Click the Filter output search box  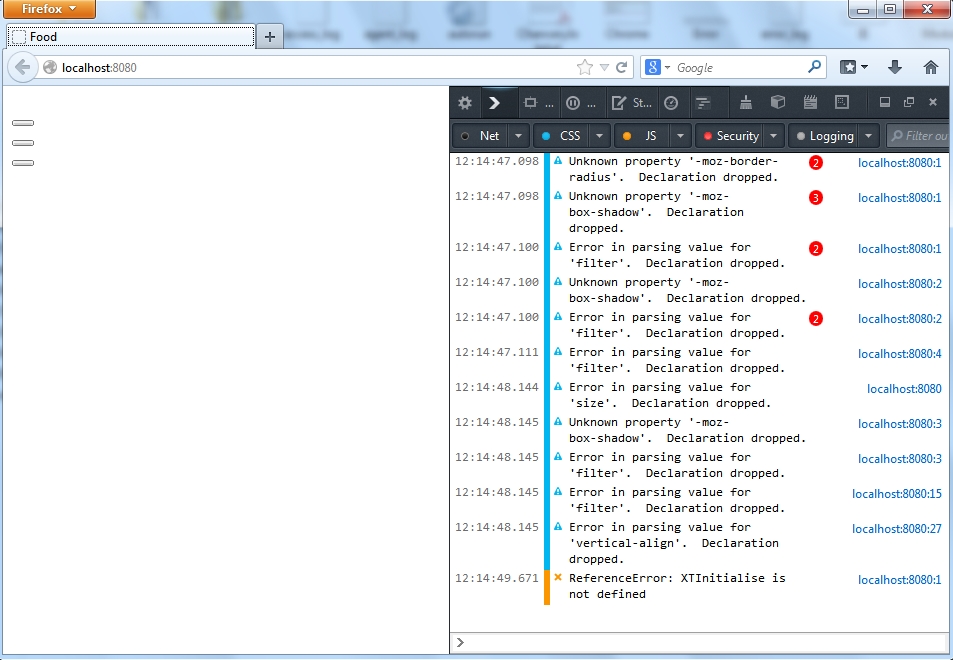tap(918, 136)
